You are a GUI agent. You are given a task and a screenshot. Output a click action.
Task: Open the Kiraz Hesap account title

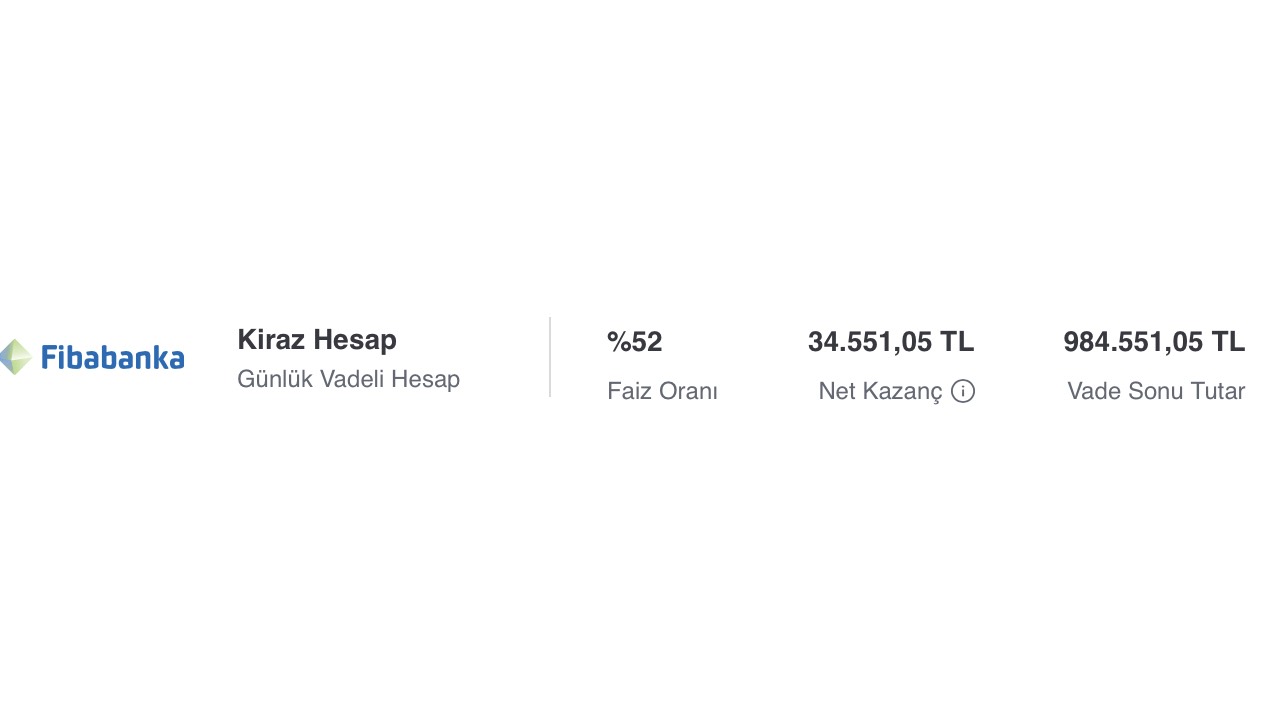click(317, 340)
